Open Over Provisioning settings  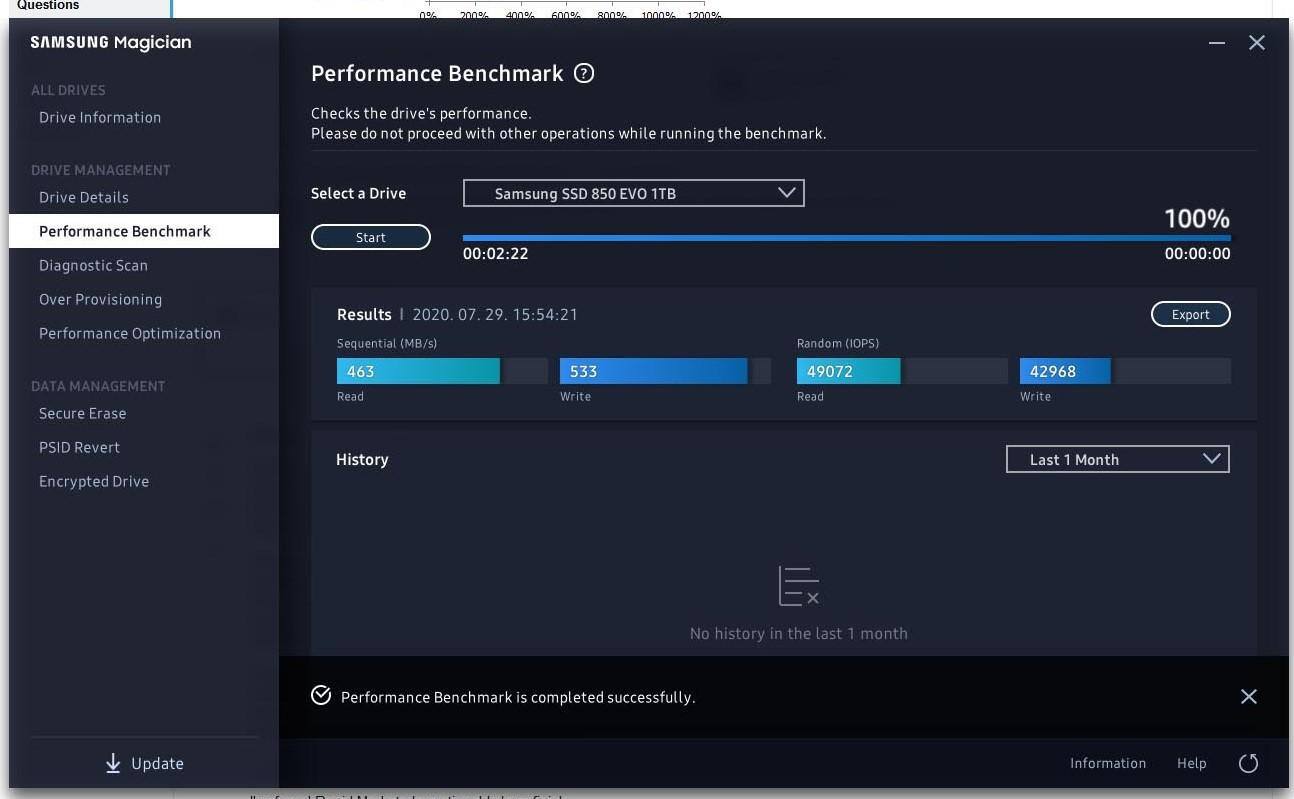coord(100,299)
